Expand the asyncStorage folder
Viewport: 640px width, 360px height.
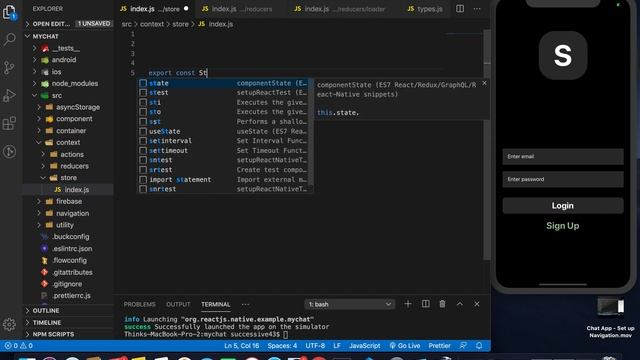68,107
